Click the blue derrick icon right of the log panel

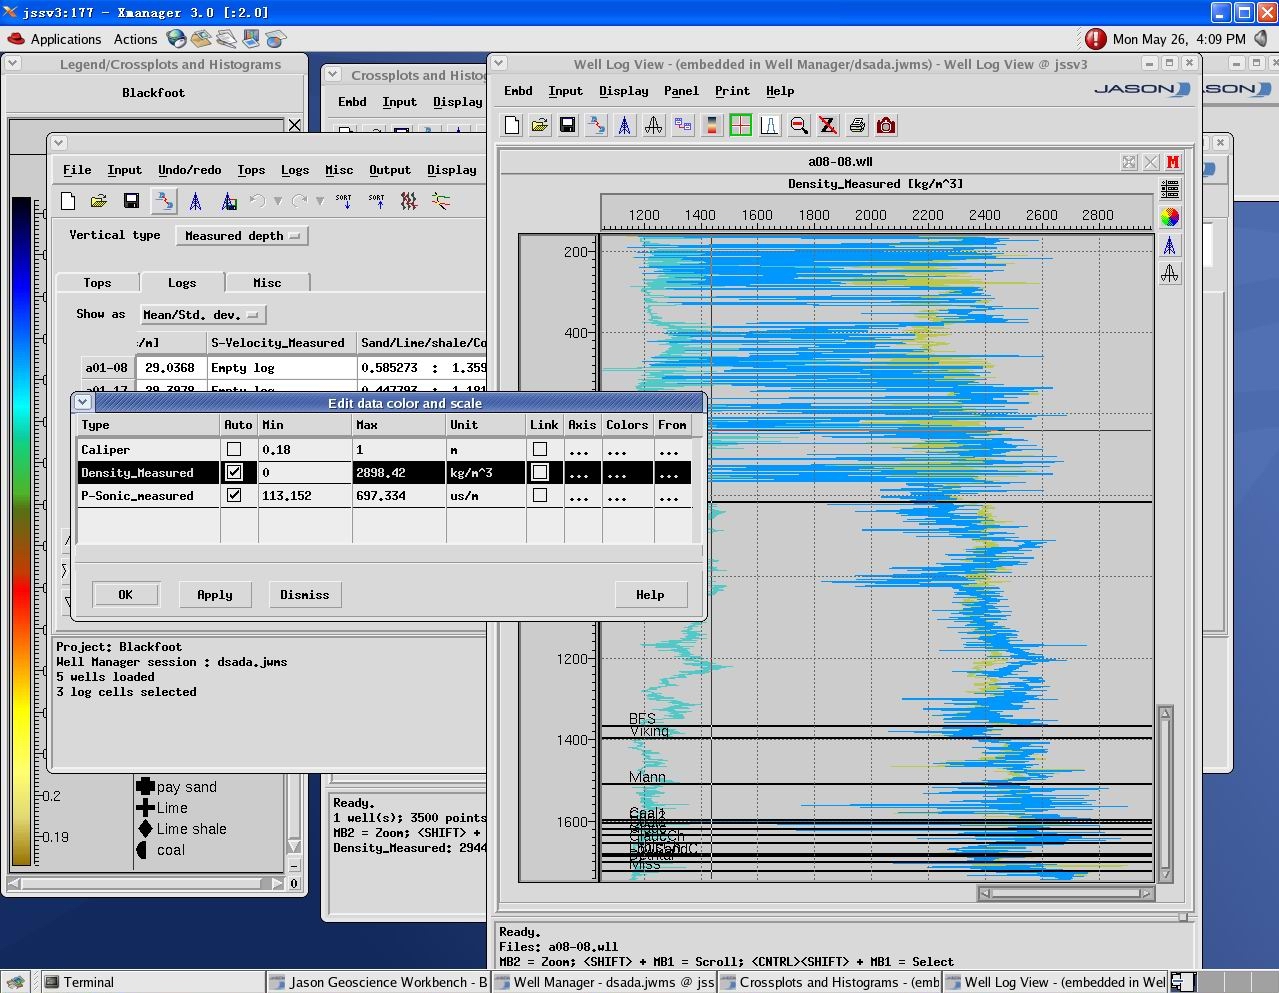click(1170, 245)
